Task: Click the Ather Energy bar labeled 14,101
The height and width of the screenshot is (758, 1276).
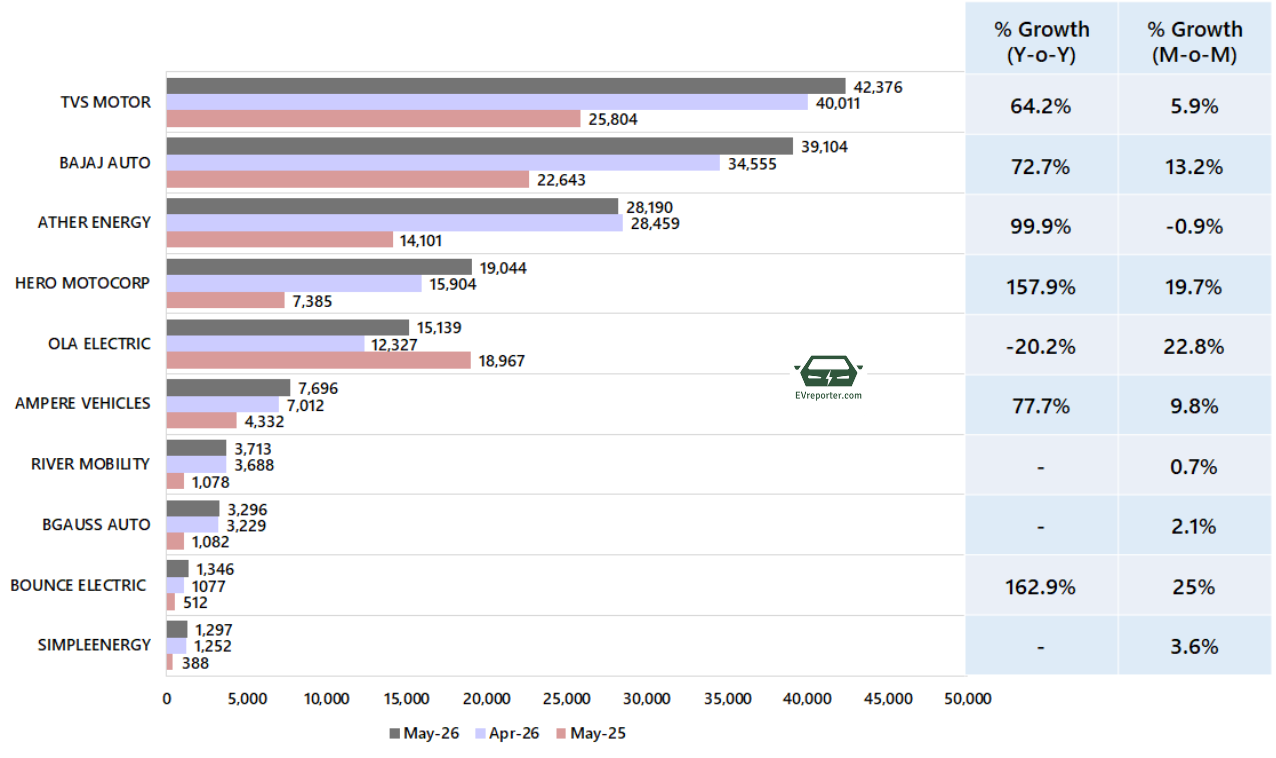Action: point(280,239)
